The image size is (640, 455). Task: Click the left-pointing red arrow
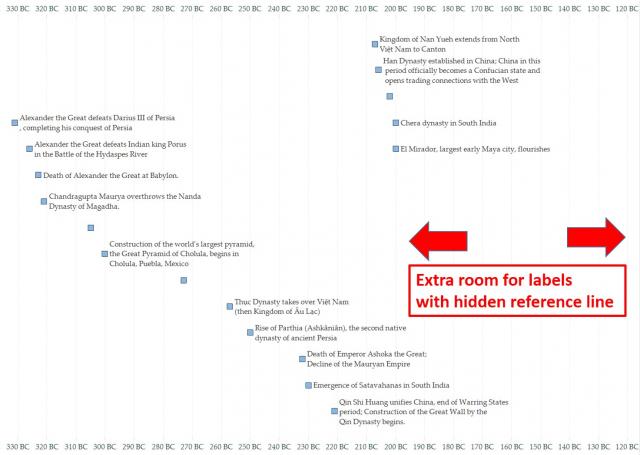pos(437,237)
